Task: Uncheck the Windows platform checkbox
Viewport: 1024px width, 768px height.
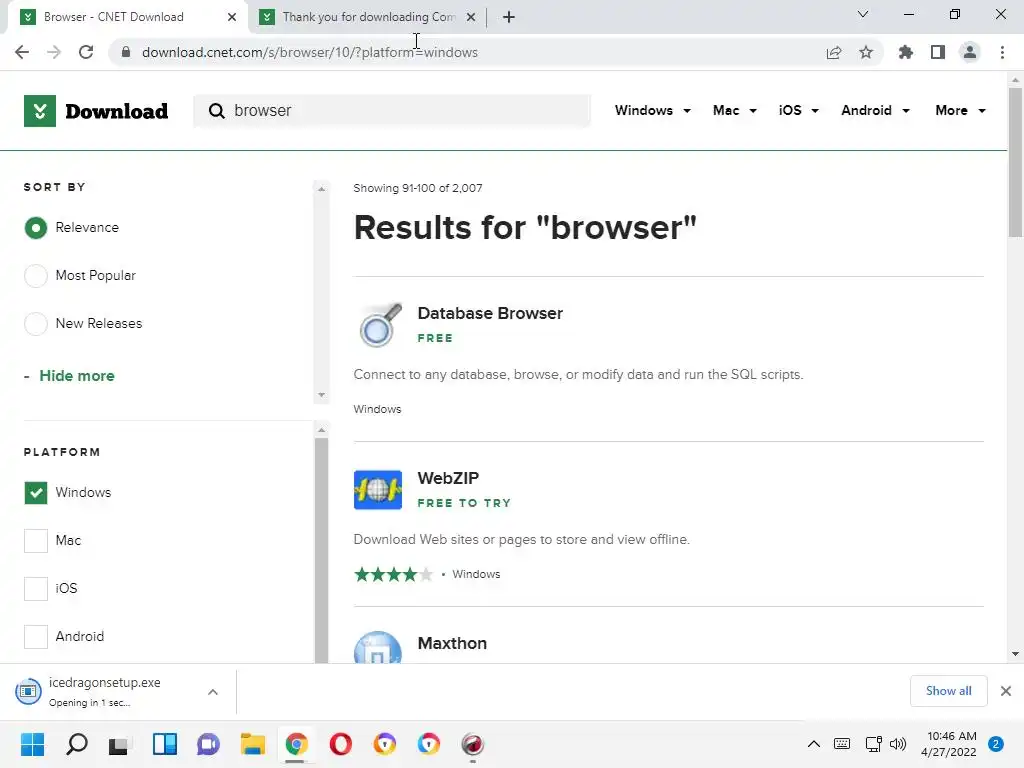Action: pos(36,492)
